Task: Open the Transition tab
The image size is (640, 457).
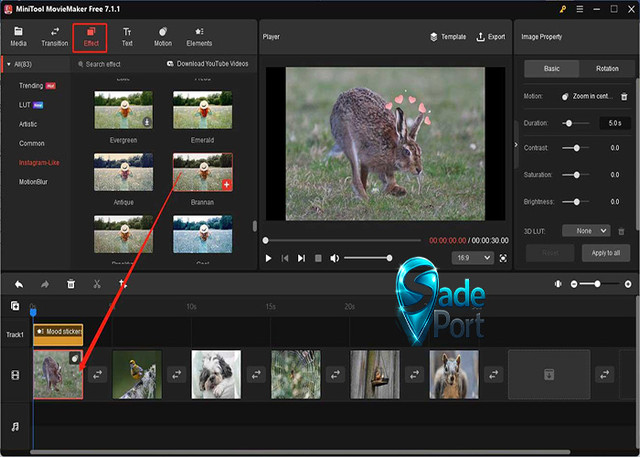Action: coord(54,37)
